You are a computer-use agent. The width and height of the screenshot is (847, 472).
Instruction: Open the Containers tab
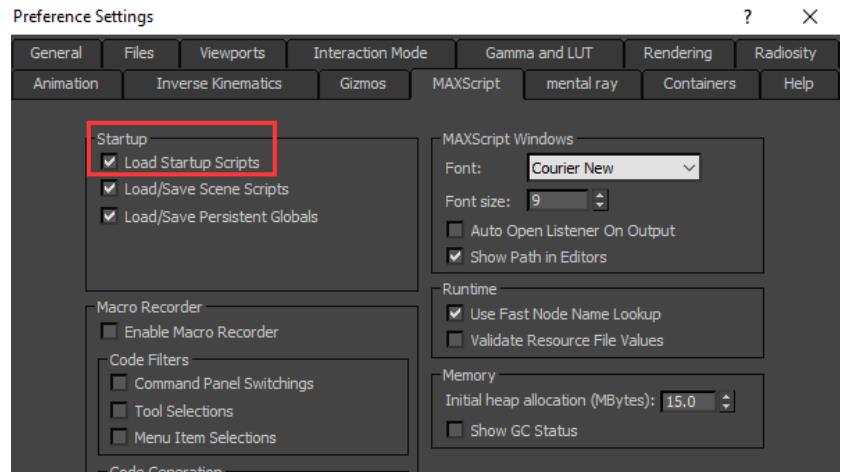pyautogui.click(x=700, y=84)
